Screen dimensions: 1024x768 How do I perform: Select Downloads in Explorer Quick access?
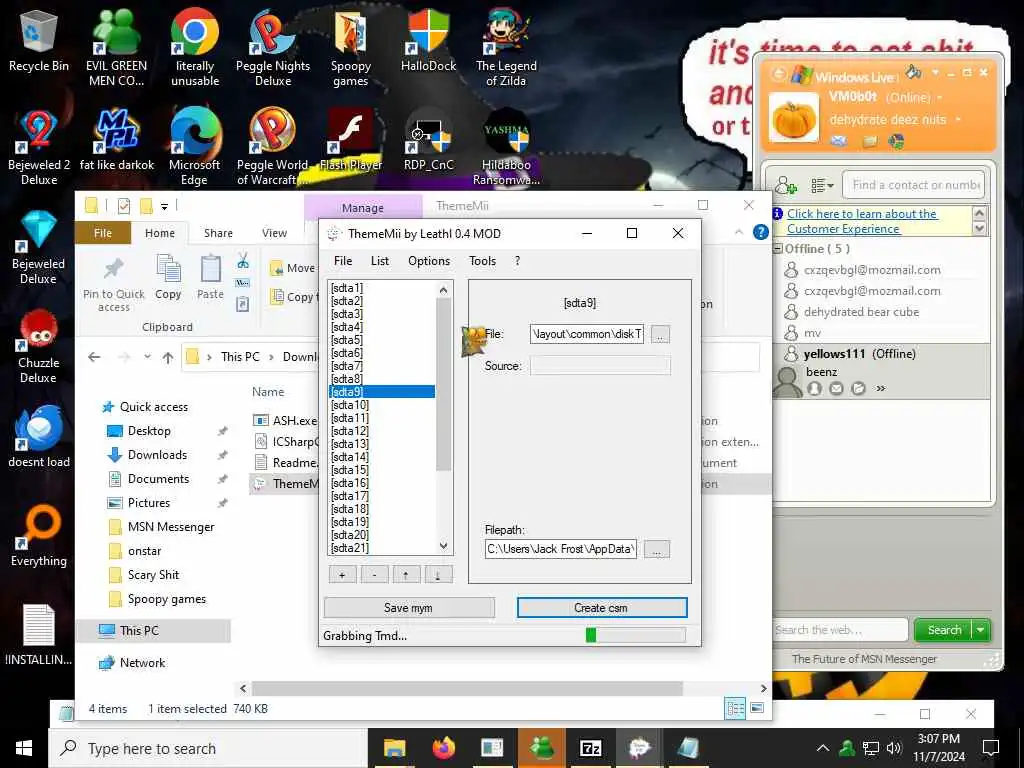pos(157,455)
